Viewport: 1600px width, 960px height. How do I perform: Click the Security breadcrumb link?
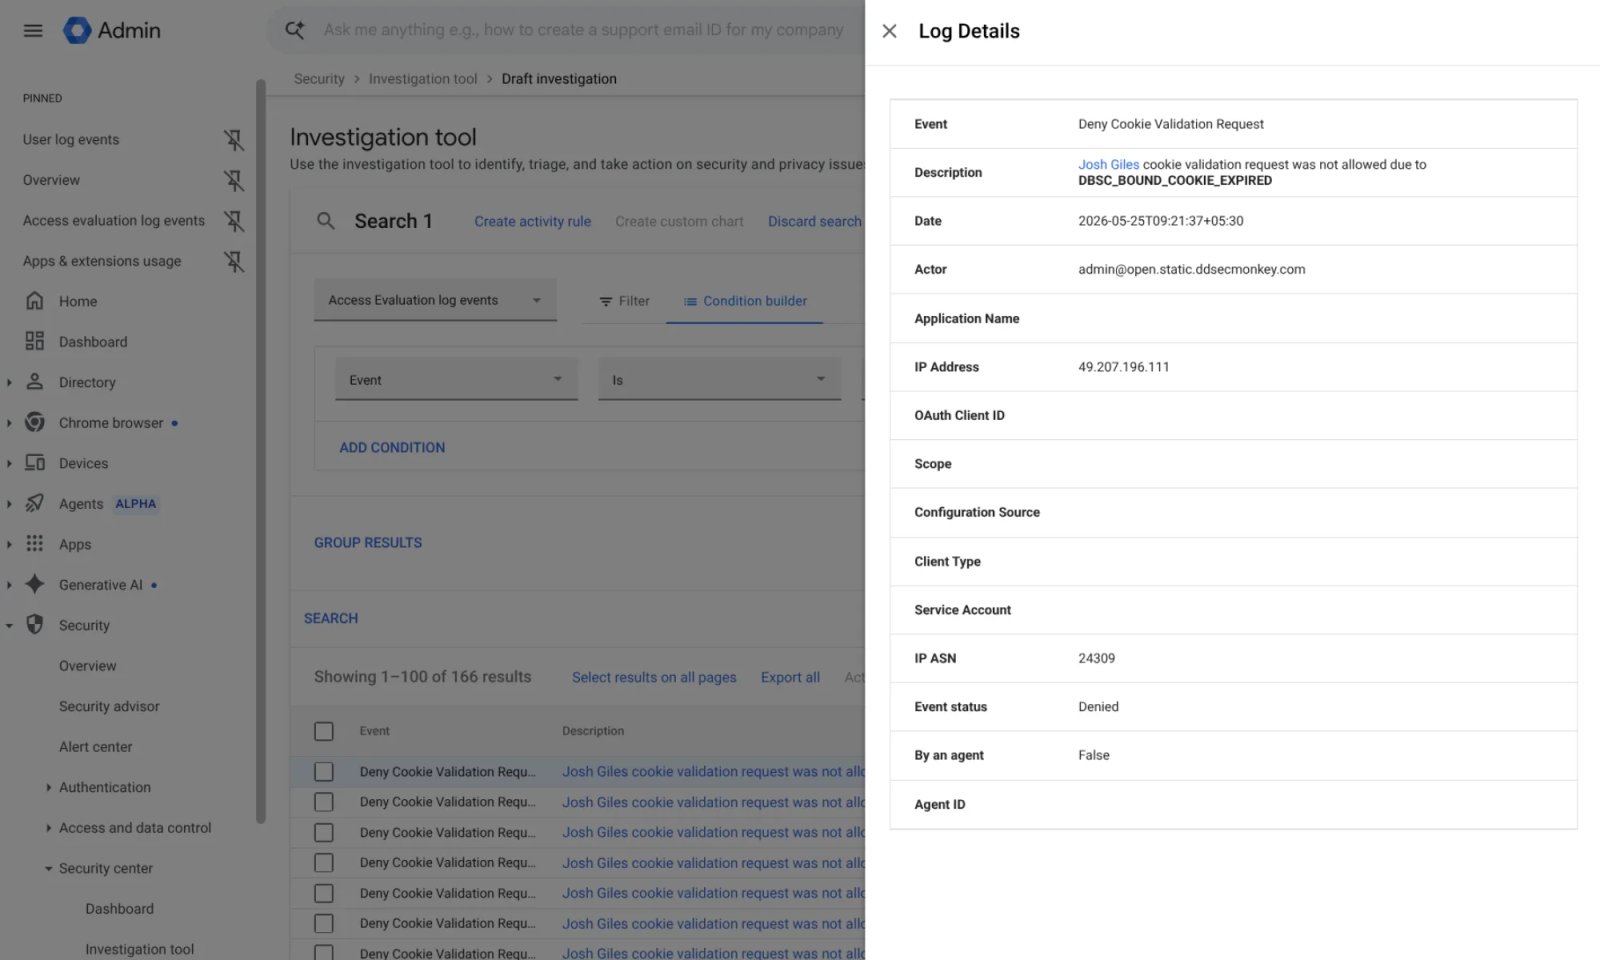pos(319,79)
